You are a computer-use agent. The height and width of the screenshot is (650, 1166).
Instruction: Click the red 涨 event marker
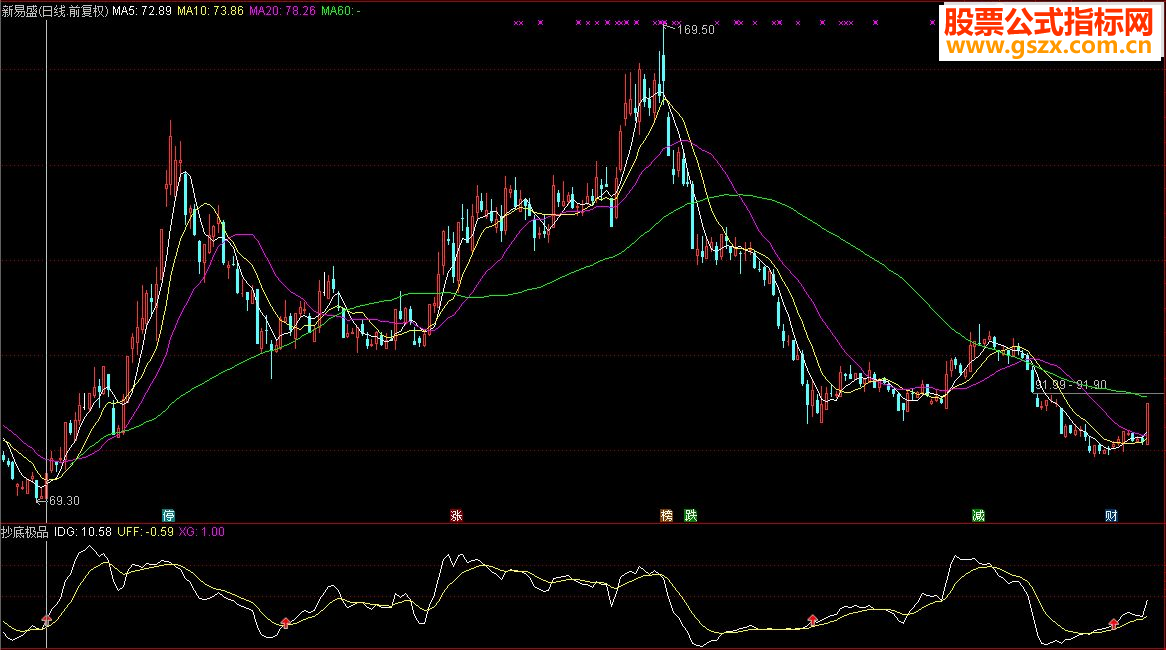point(457,515)
